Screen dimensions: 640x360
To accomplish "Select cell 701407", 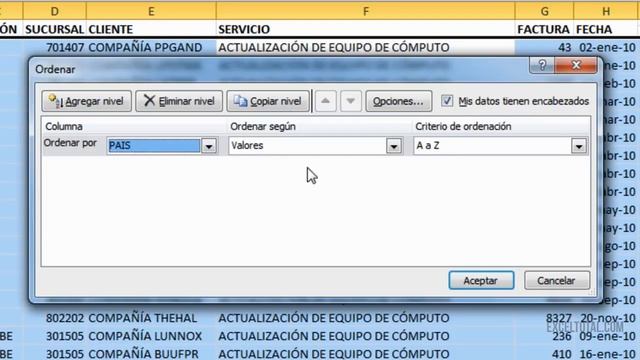I will (55, 48).
